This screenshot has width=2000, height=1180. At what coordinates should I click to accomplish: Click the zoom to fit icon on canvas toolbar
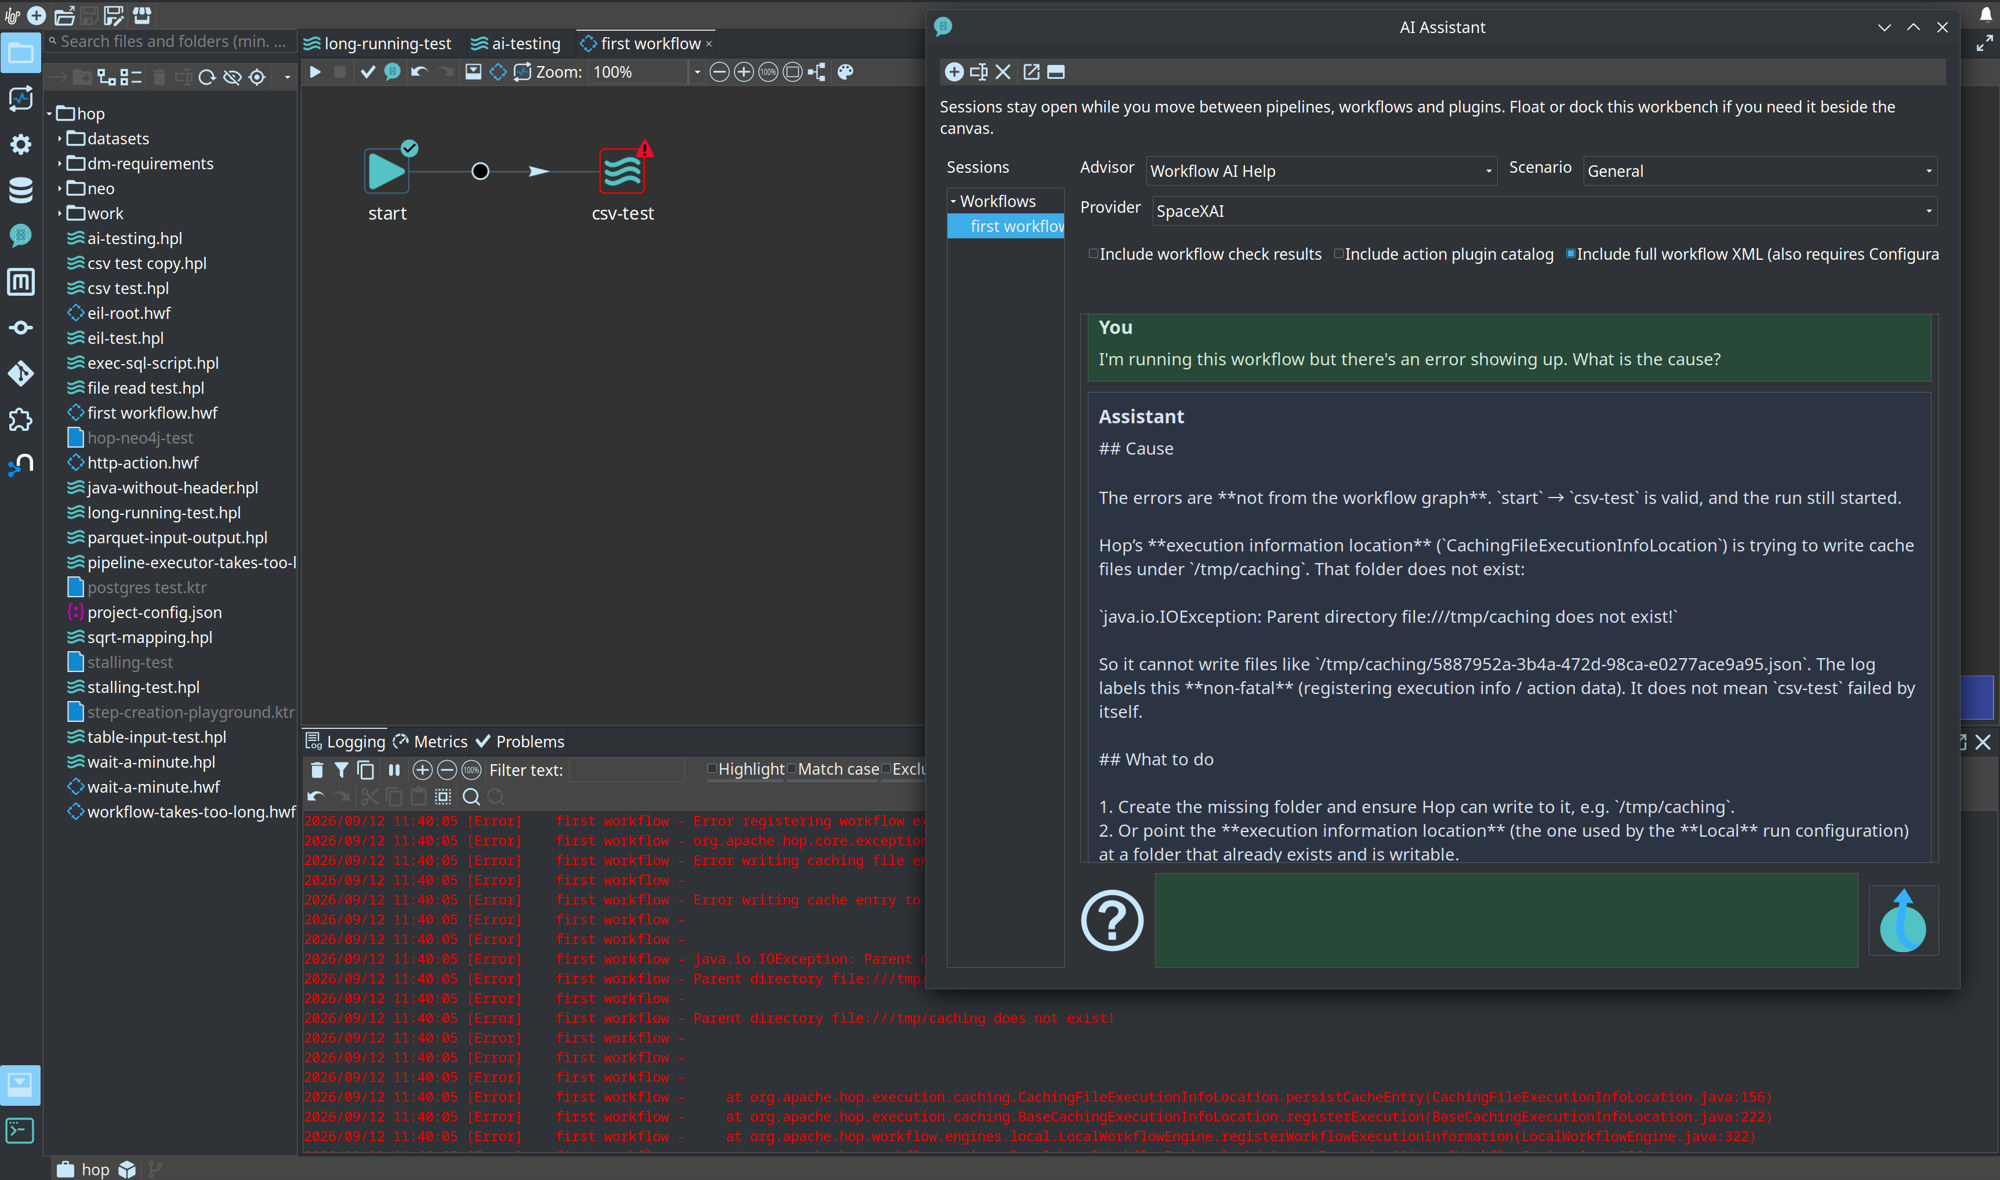(x=793, y=72)
